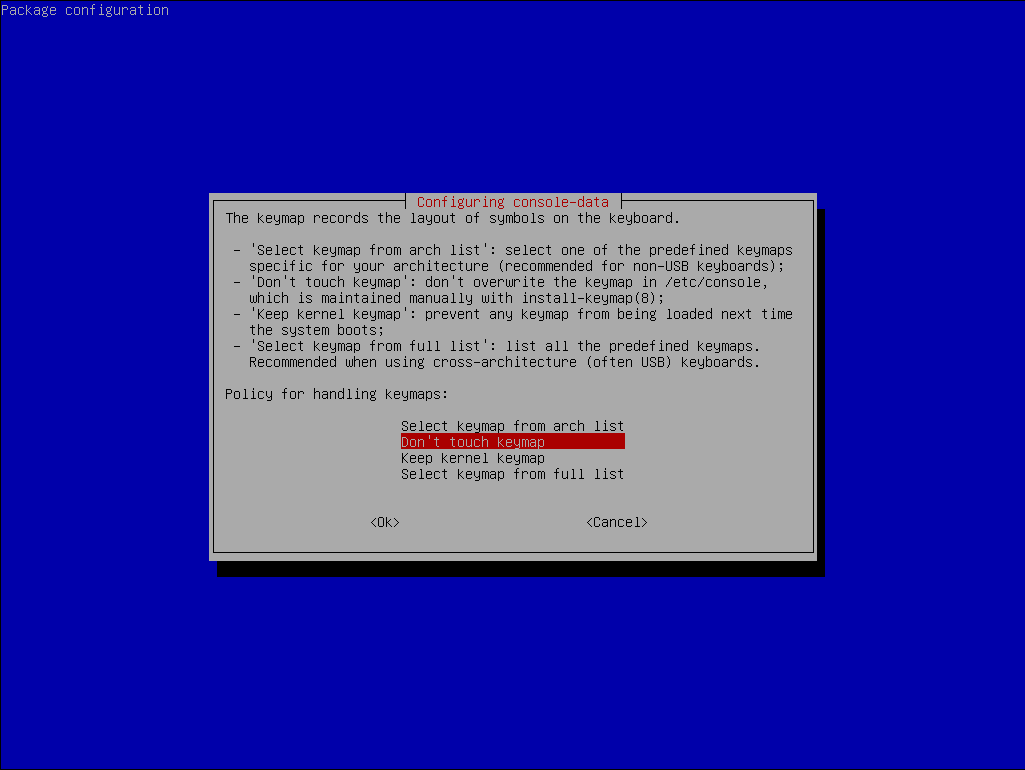Select 'Select keymap from full list' option
The width and height of the screenshot is (1025, 770).
coord(512,474)
